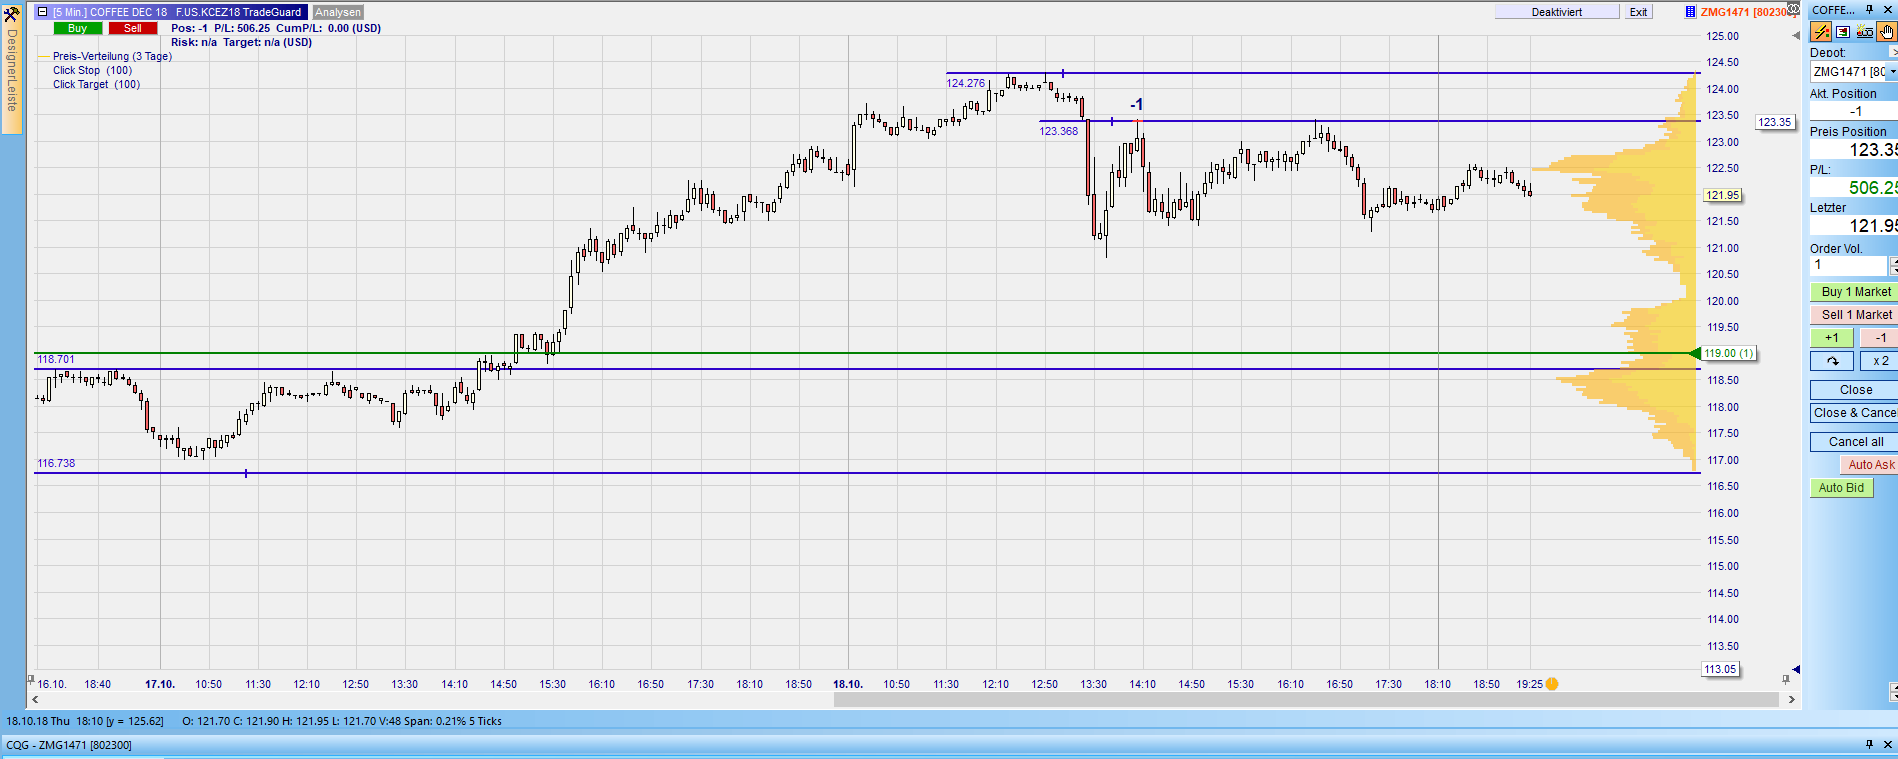Click the linked rings icon above price axis
This screenshot has width=1898, height=759.
click(x=1793, y=11)
